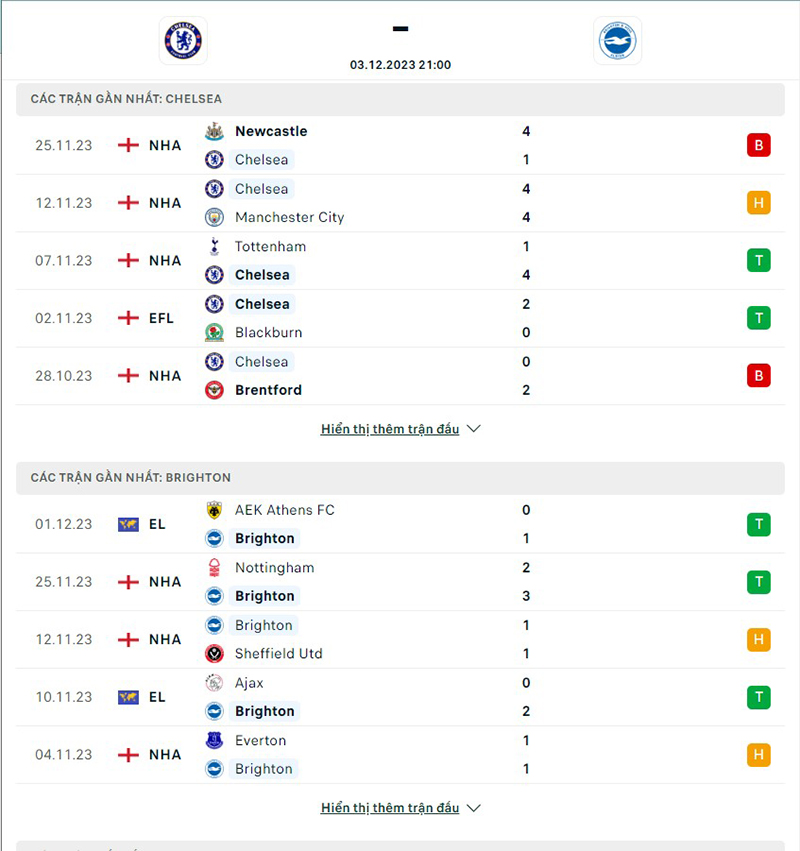Image resolution: width=800 pixels, height=851 pixels.
Task: Click the green T badge for Tottenham match
Action: [x=758, y=261]
